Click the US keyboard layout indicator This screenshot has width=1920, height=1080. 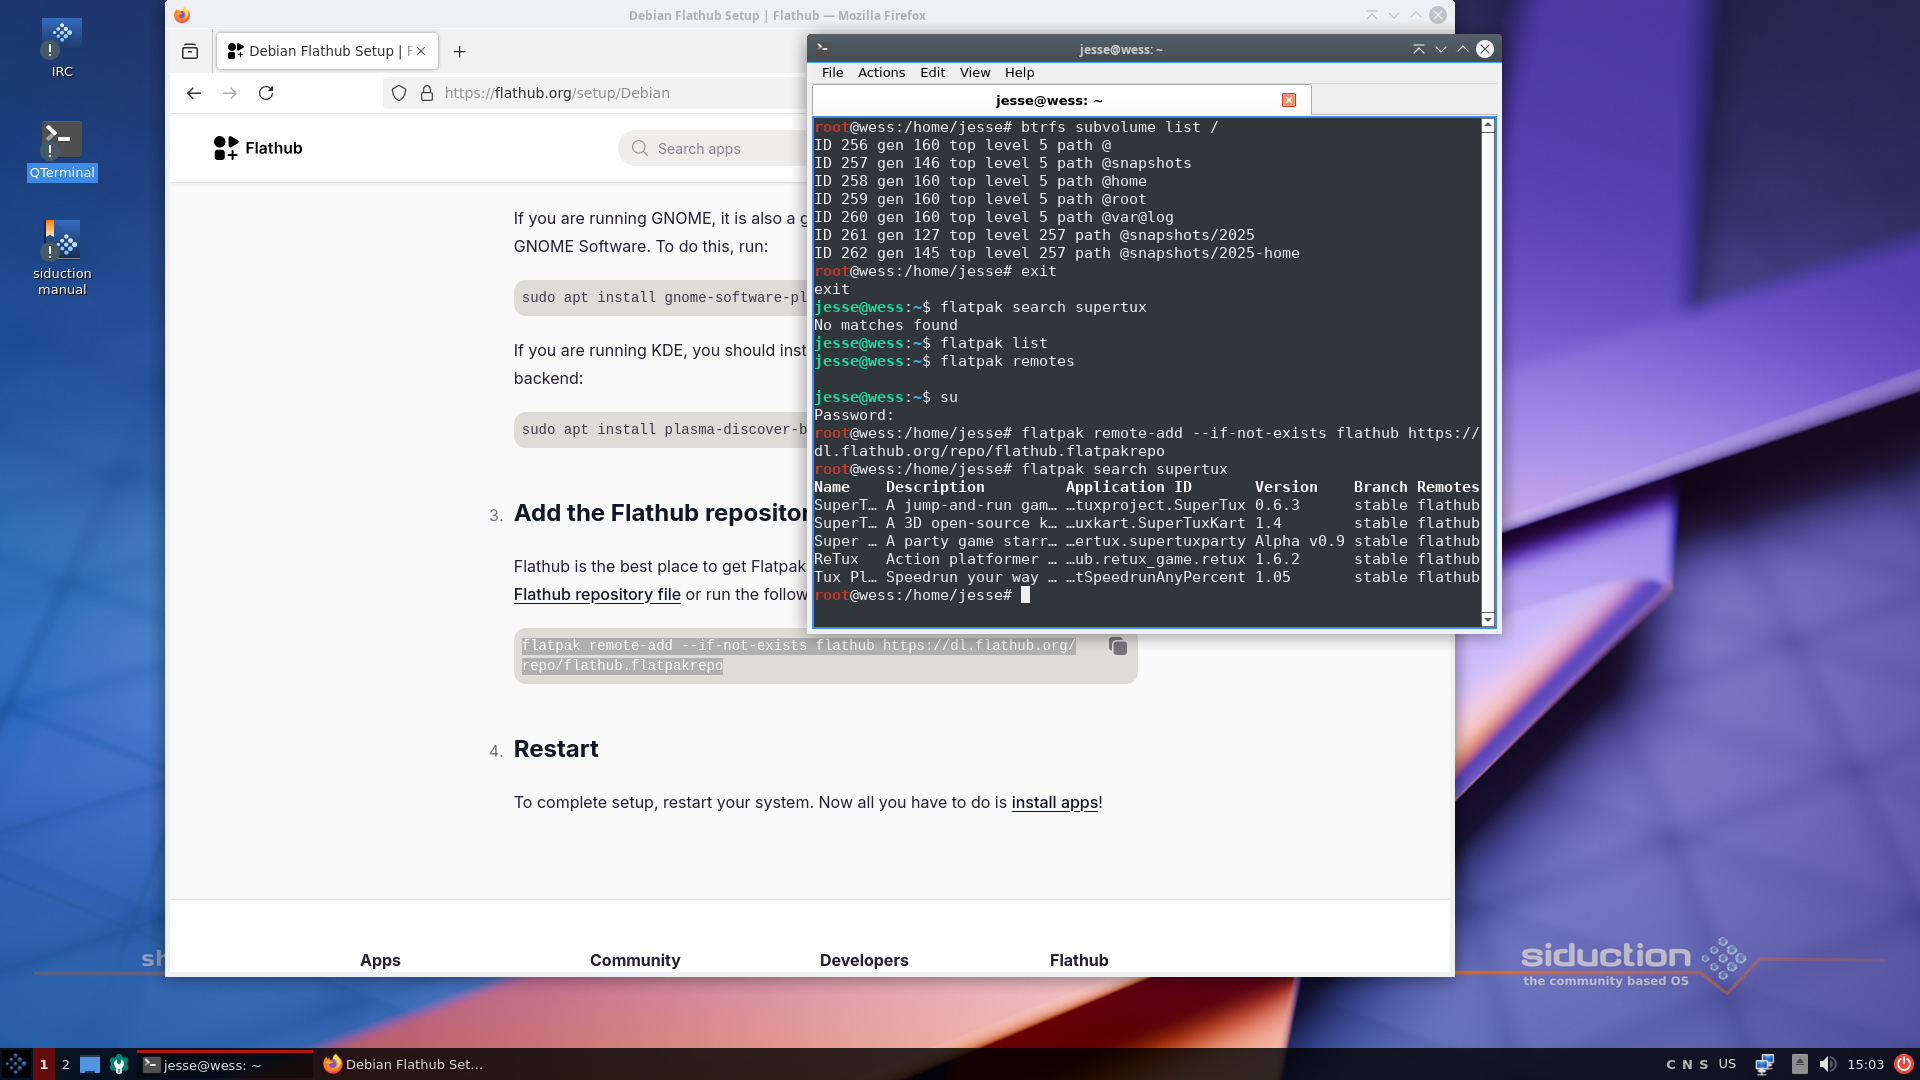coord(1727,1064)
